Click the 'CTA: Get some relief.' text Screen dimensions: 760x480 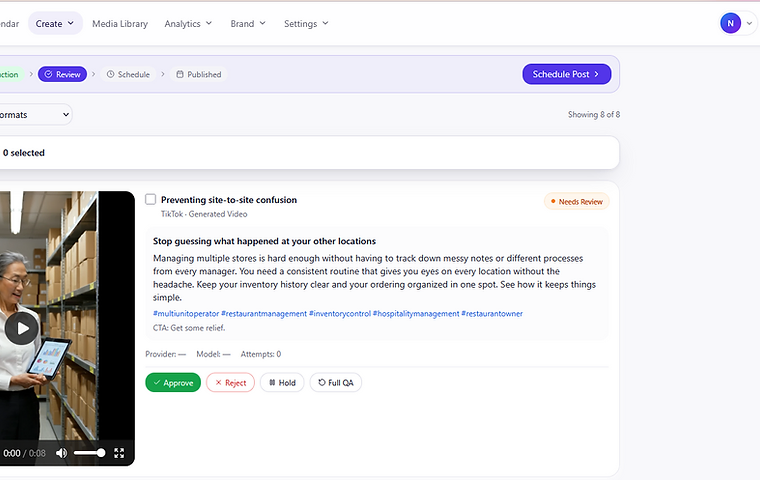tap(189, 328)
